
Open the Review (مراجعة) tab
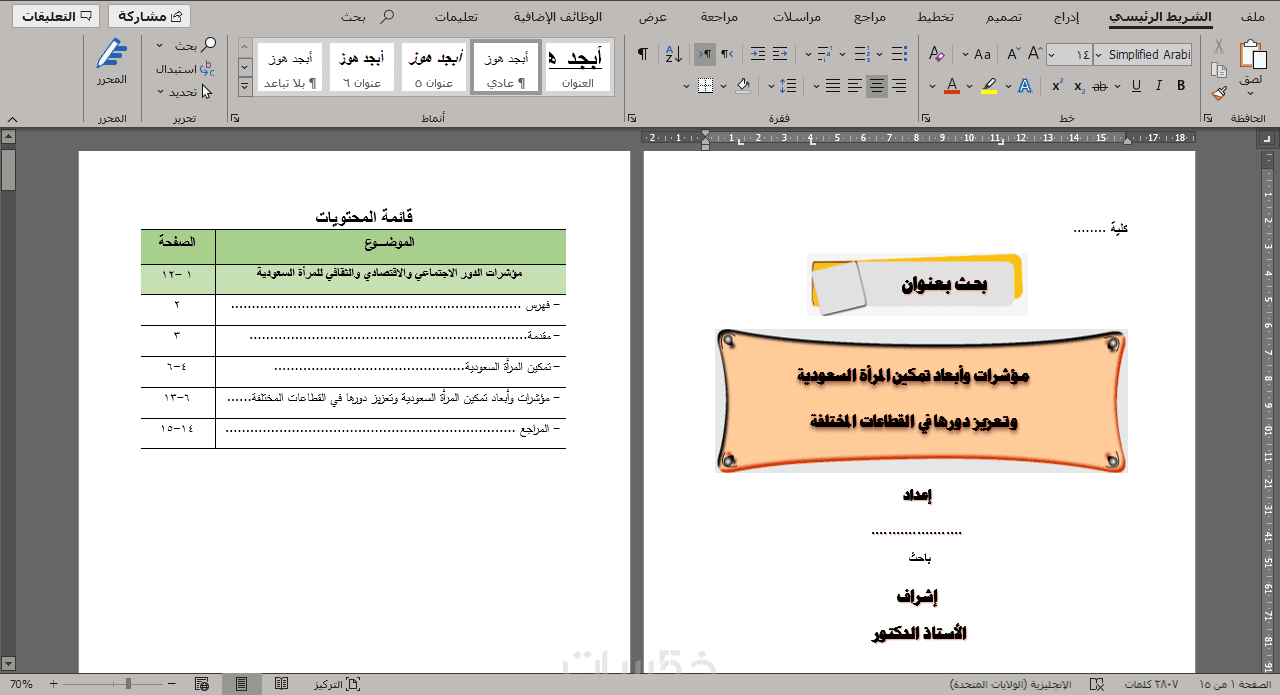pos(719,17)
